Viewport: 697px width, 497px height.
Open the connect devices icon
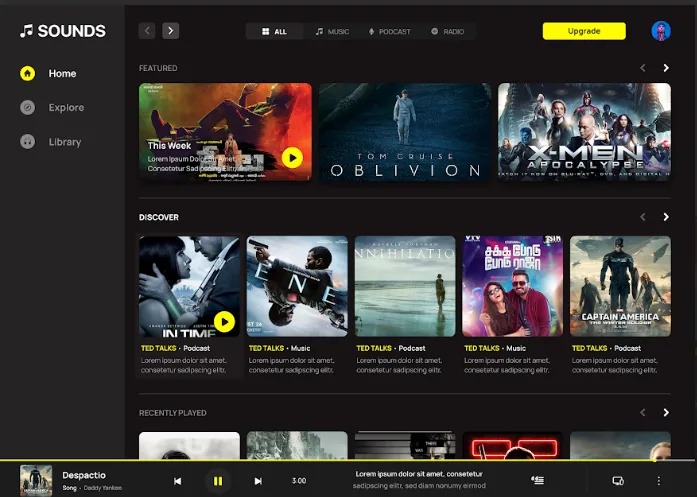click(618, 481)
